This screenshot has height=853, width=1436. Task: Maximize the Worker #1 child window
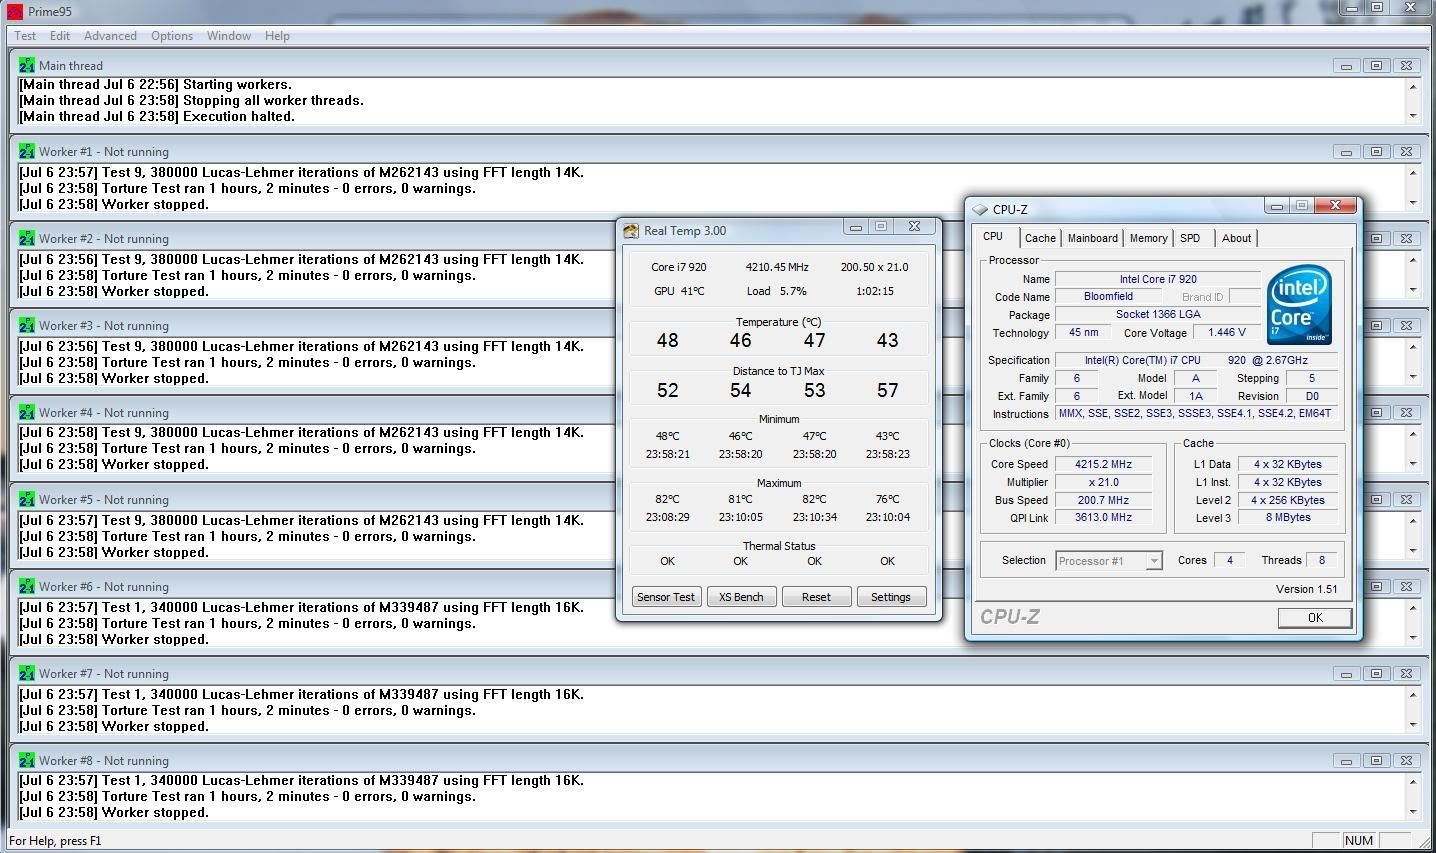1376,152
